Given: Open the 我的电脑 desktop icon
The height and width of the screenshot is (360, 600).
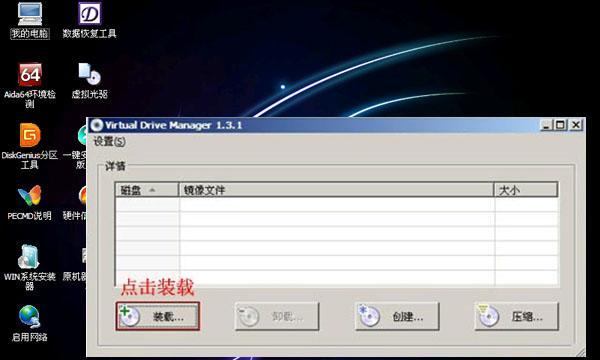Looking at the screenshot, I should 29,20.
